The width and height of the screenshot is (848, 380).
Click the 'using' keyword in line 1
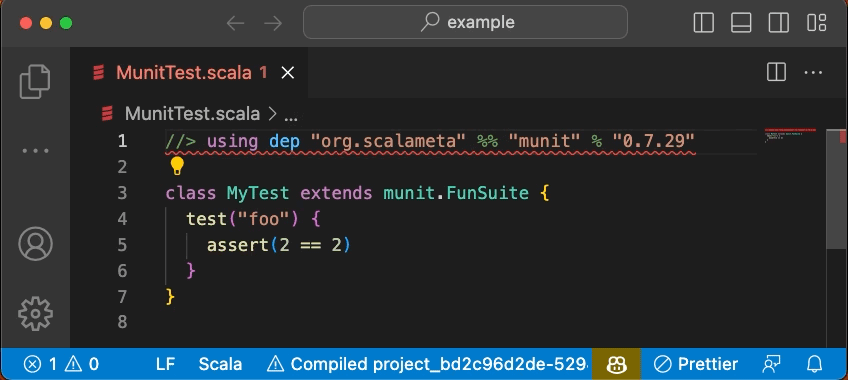233,142
